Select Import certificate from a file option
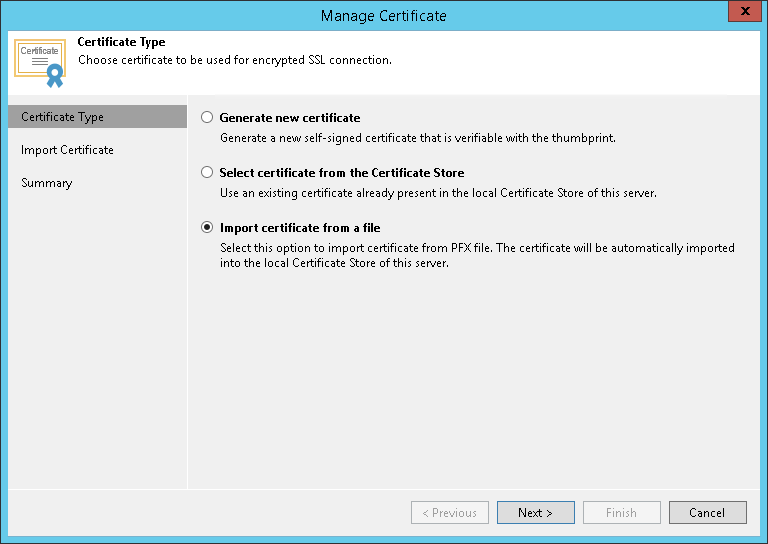The width and height of the screenshot is (768, 544). (x=207, y=227)
